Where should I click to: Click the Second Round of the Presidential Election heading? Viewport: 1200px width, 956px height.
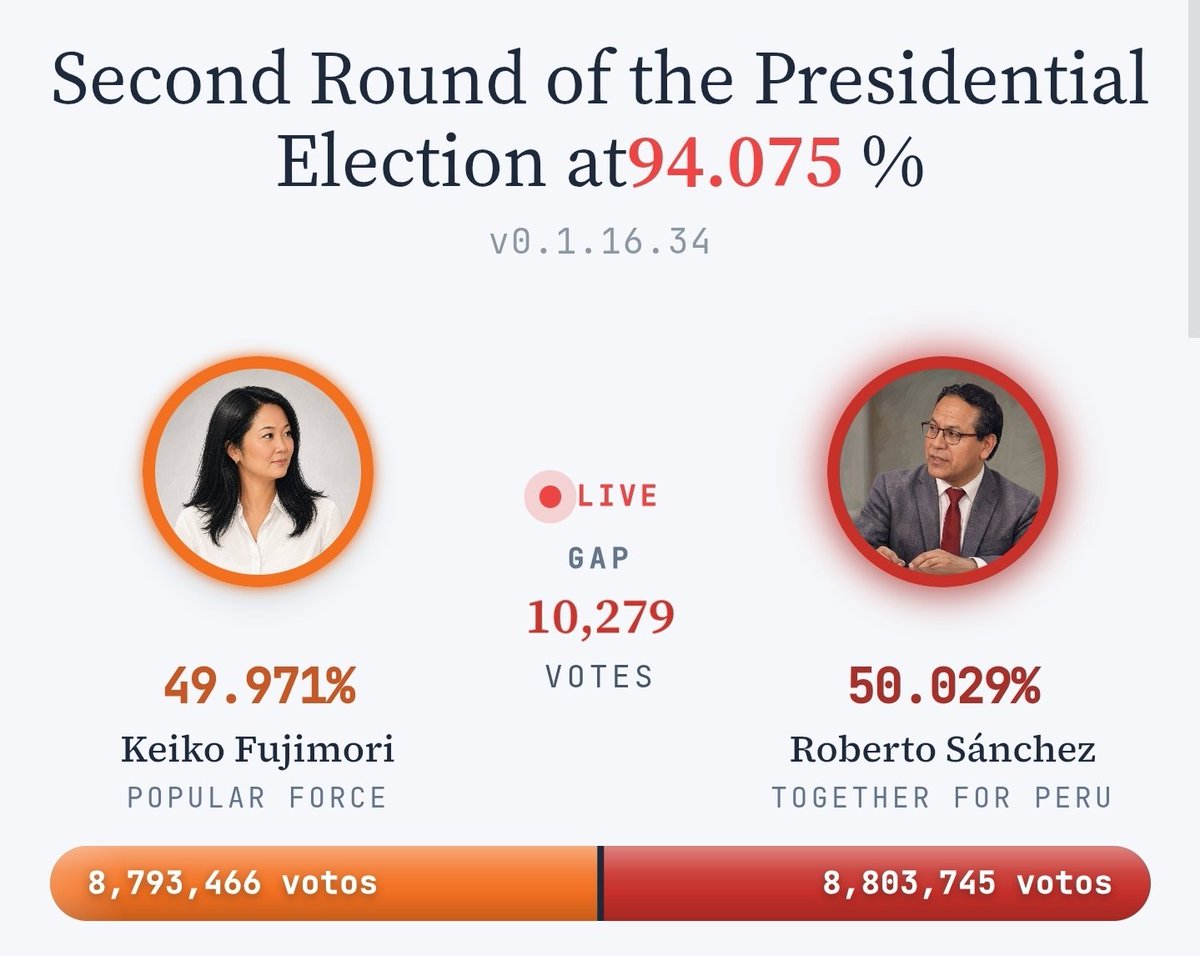coord(600,121)
